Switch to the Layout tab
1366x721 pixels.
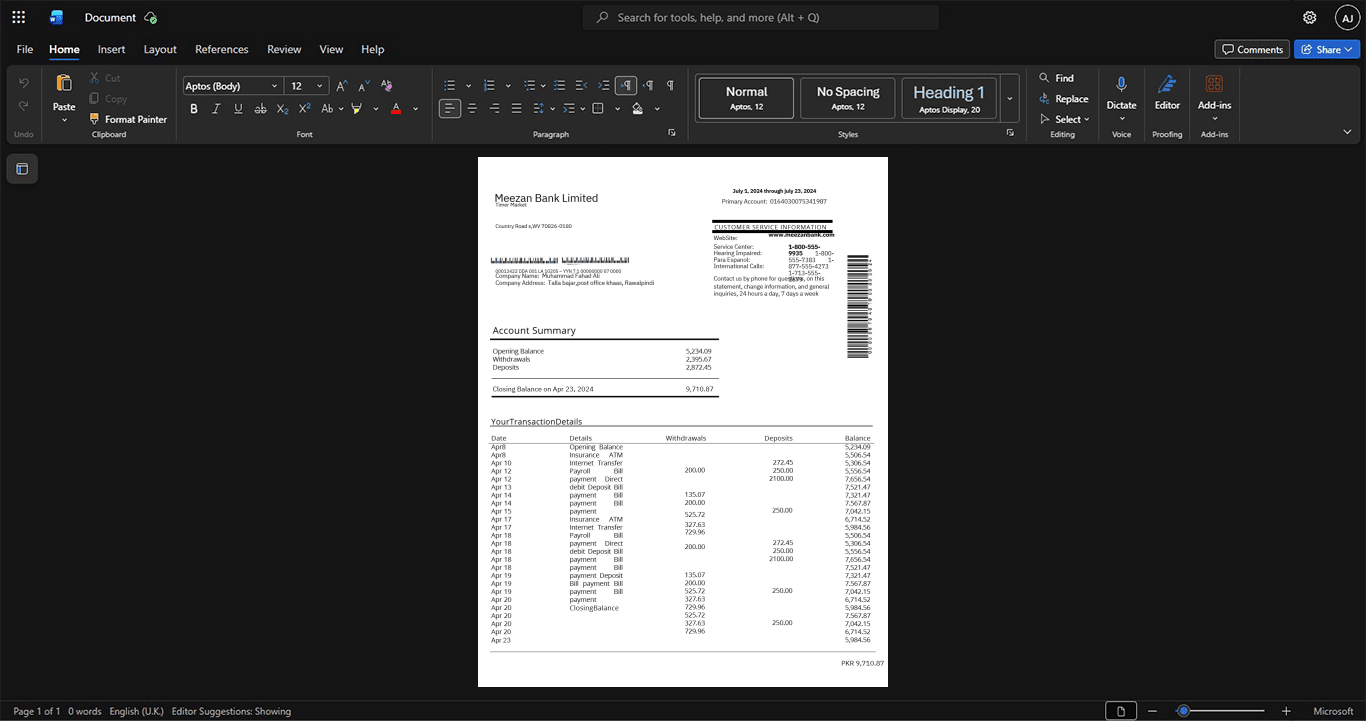160,49
